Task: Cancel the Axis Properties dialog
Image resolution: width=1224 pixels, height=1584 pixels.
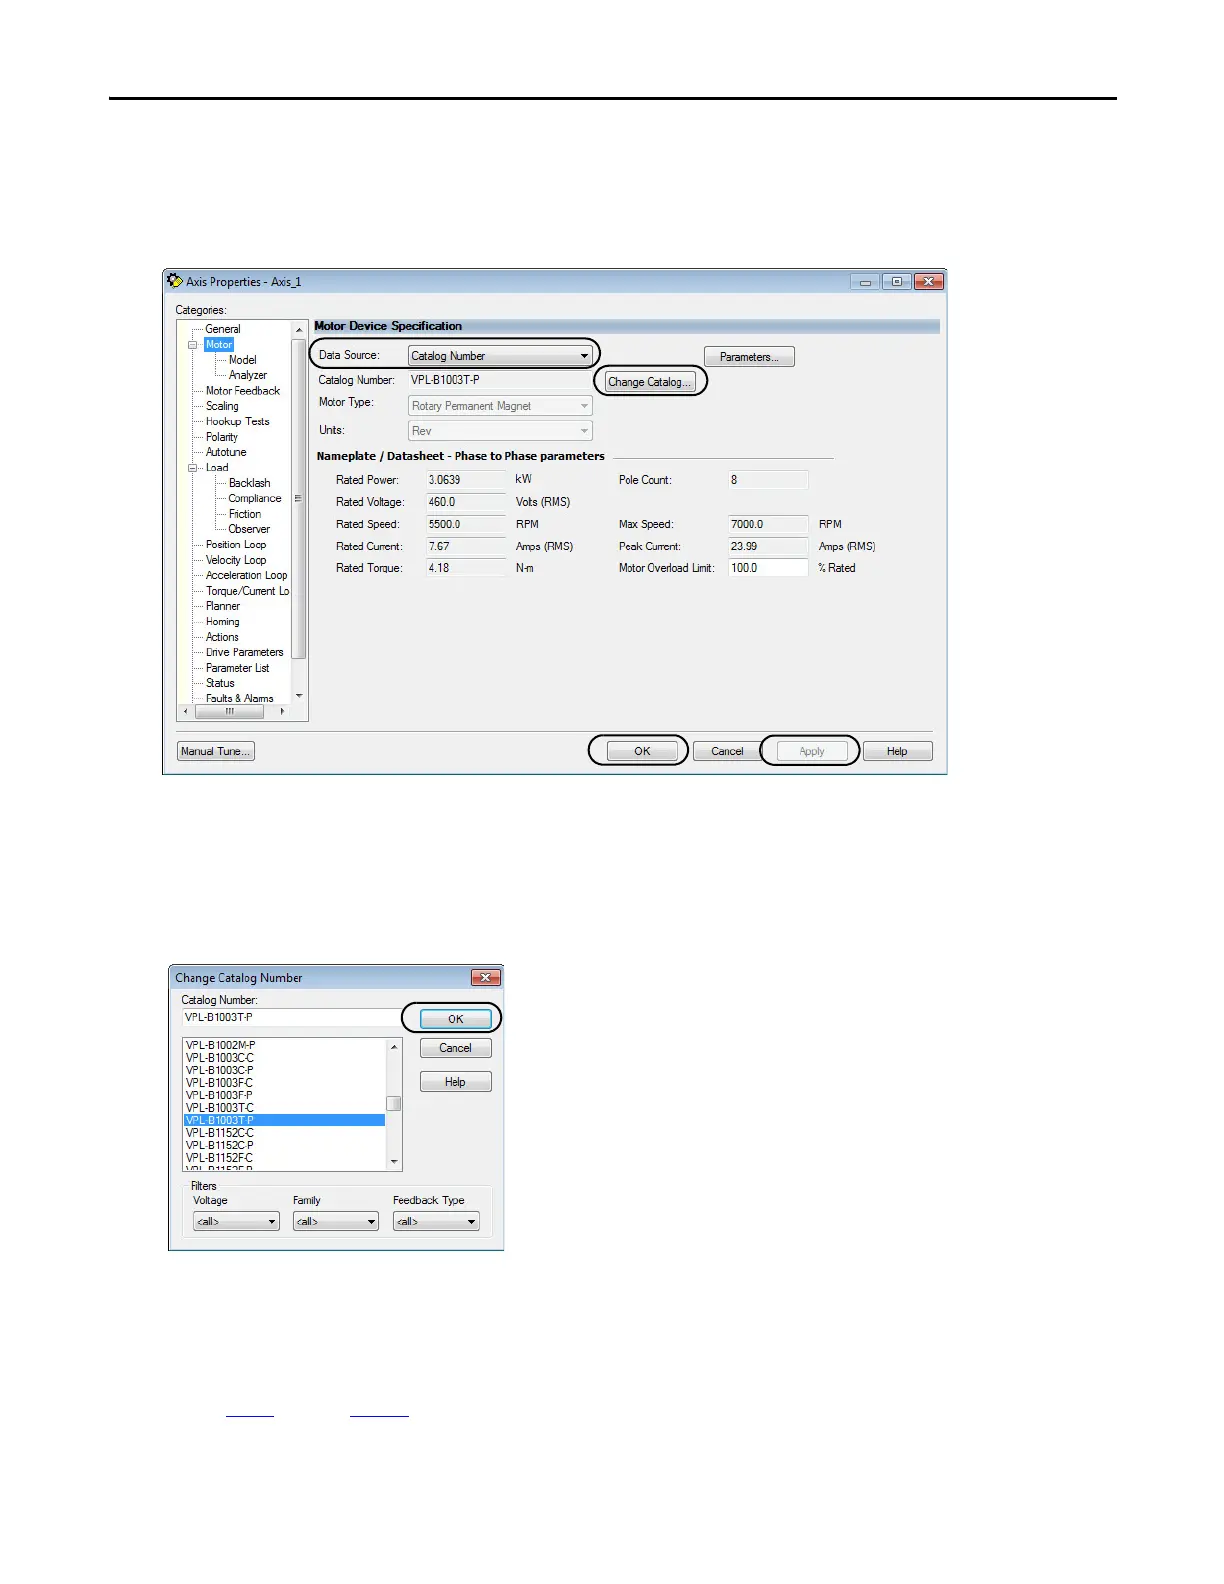Action: 727,751
